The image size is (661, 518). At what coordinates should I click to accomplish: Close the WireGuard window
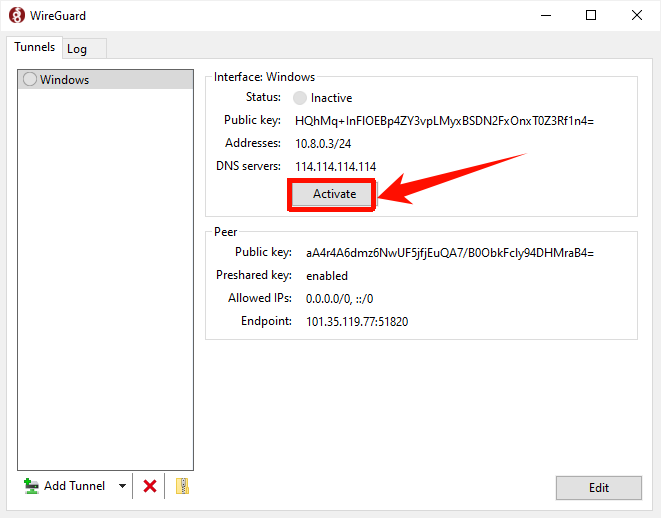click(637, 15)
